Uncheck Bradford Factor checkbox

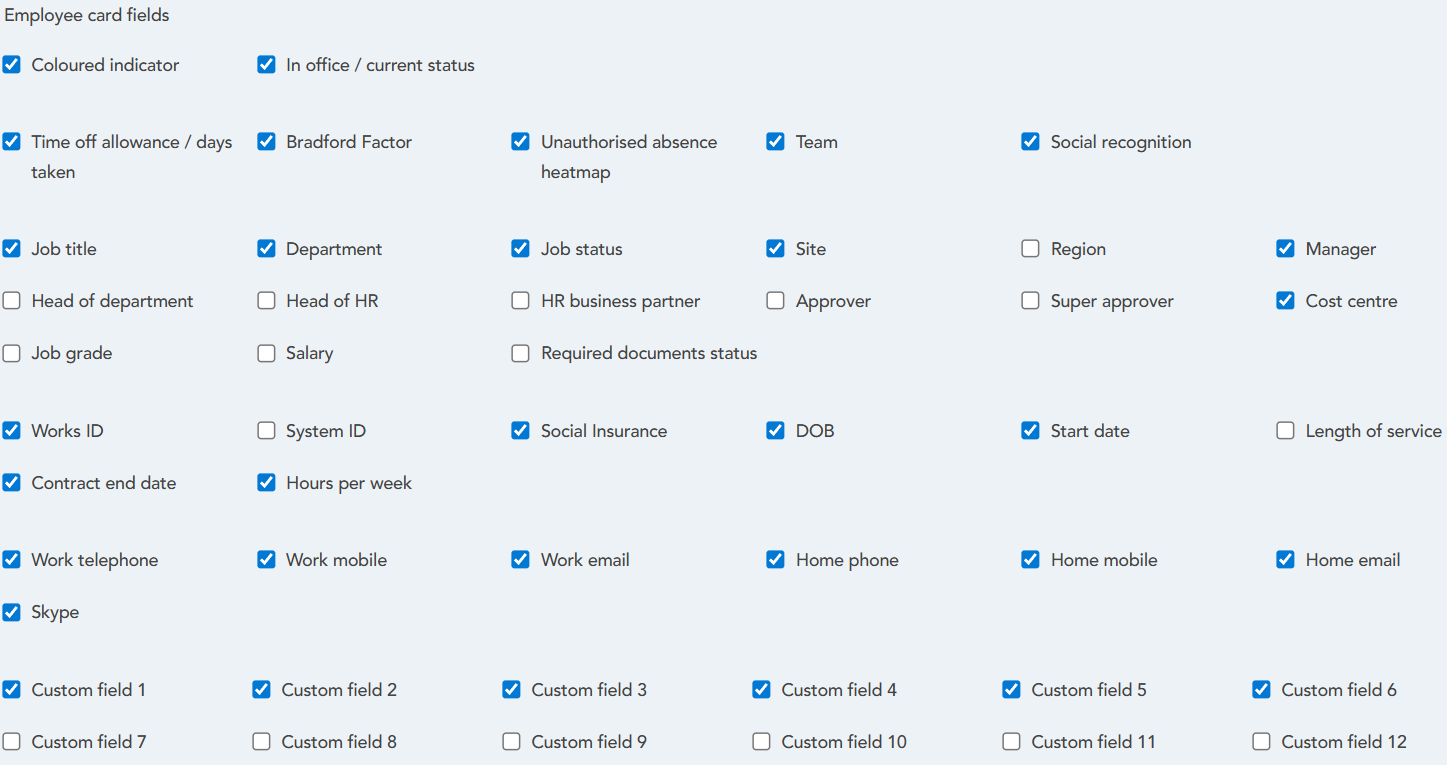pos(266,142)
